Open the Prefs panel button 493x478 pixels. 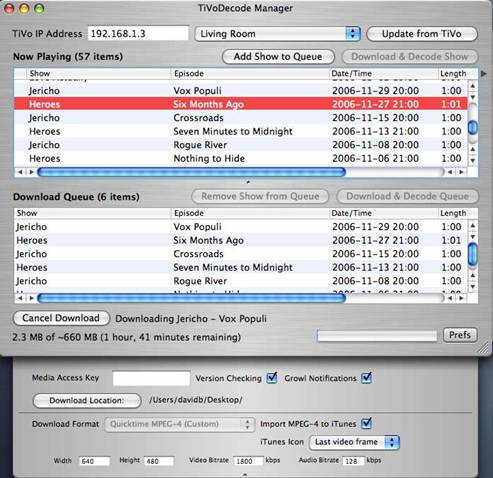460,335
